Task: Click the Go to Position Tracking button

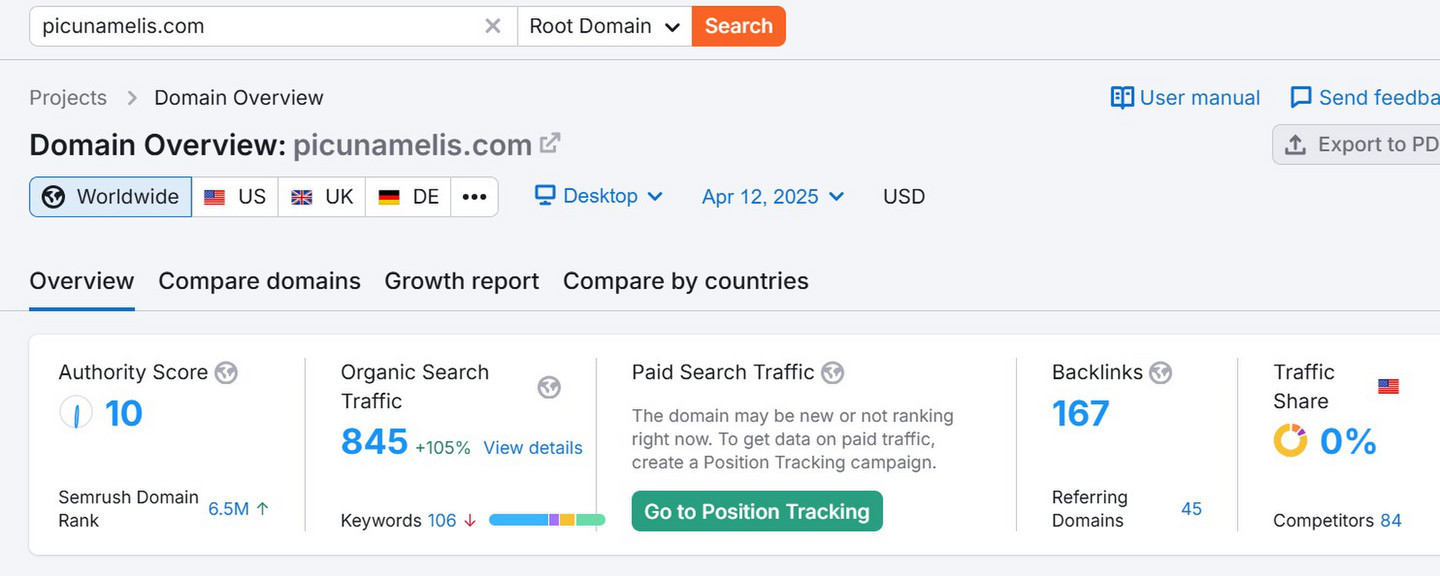Action: (x=757, y=511)
